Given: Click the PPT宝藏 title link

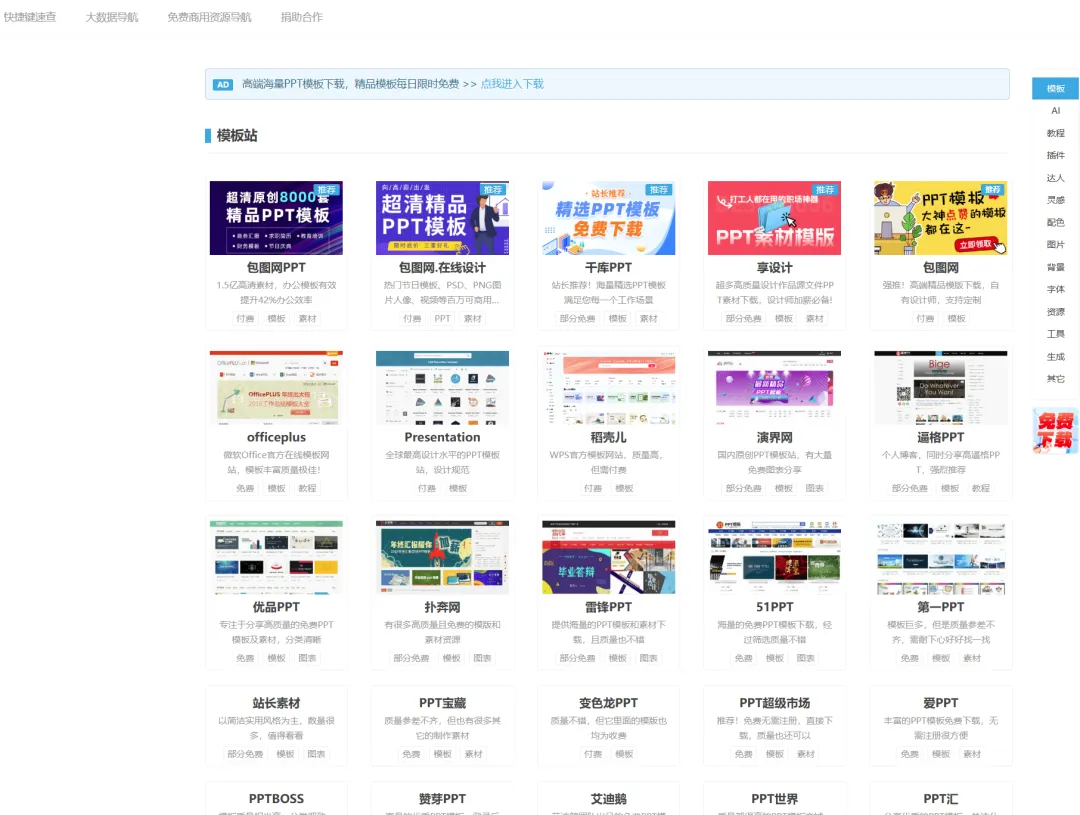Looking at the screenshot, I should point(442,703).
